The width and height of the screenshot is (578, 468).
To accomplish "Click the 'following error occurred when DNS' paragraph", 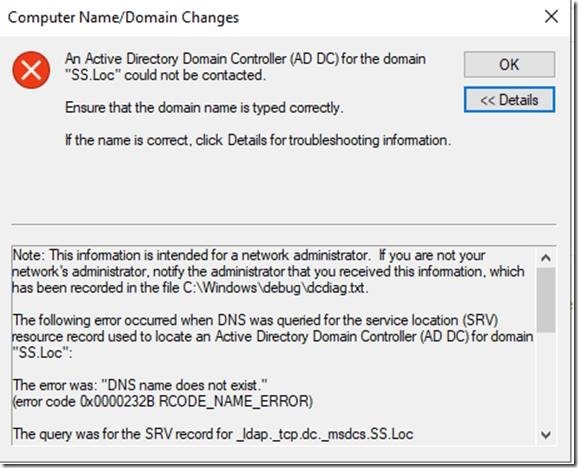I will click(273, 336).
